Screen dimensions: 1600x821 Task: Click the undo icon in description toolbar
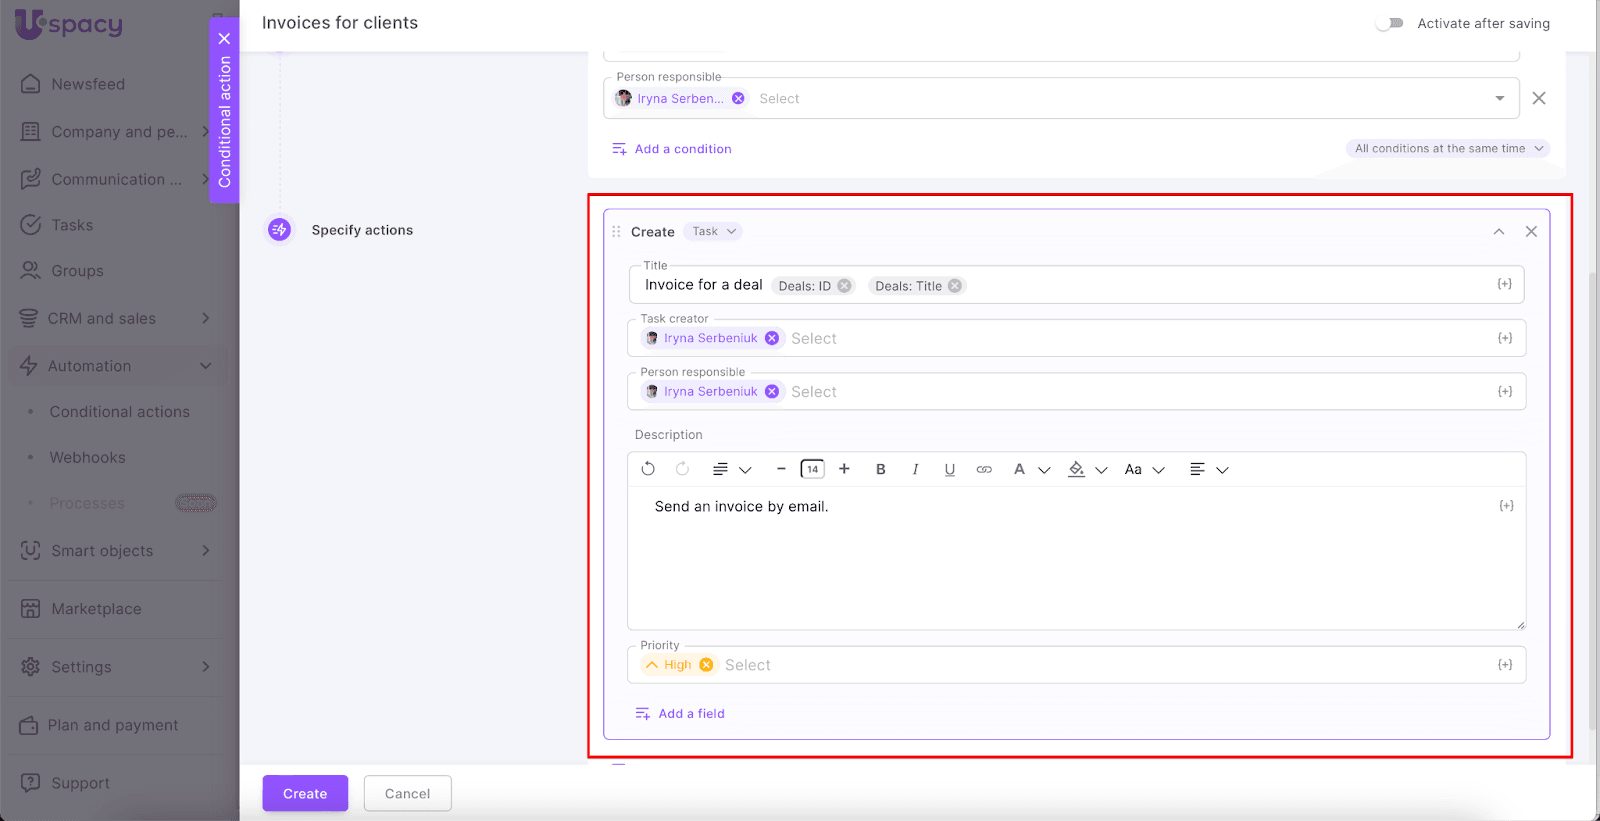[648, 469]
